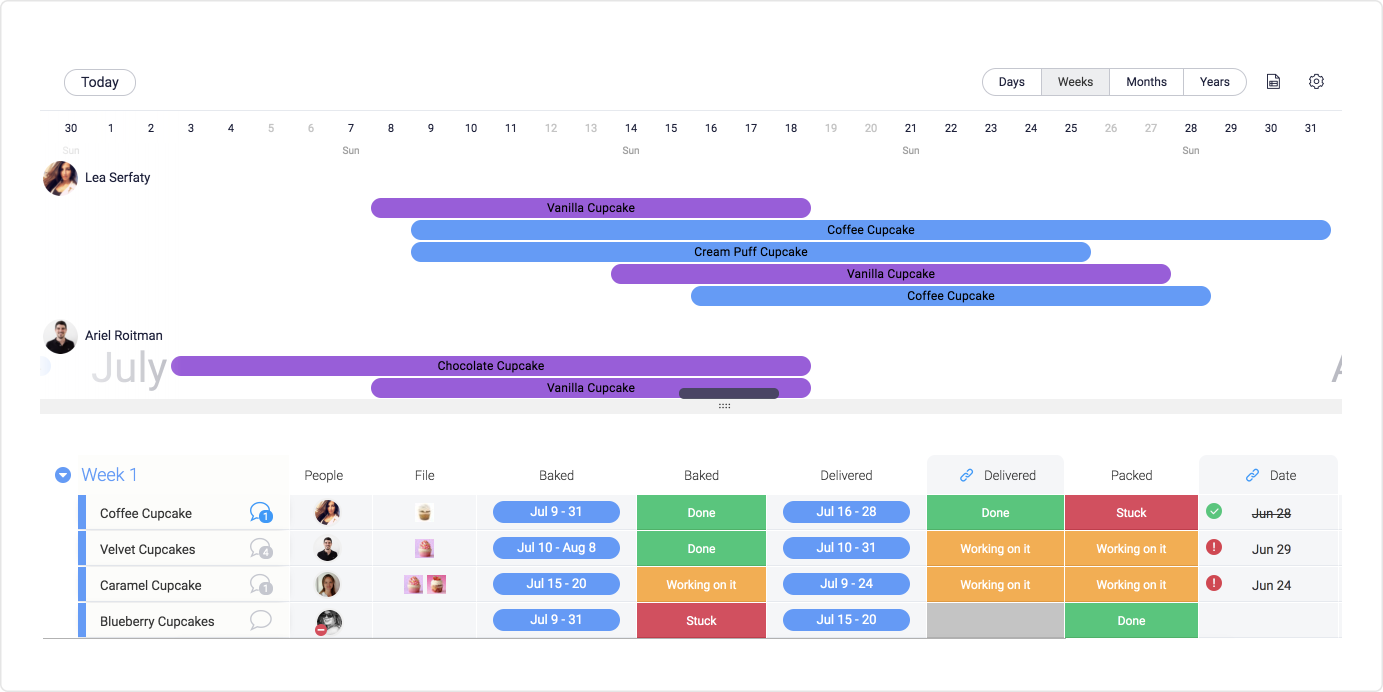Select Lea's top Vanilla Cupcake timeline bar

pyautogui.click(x=591, y=208)
